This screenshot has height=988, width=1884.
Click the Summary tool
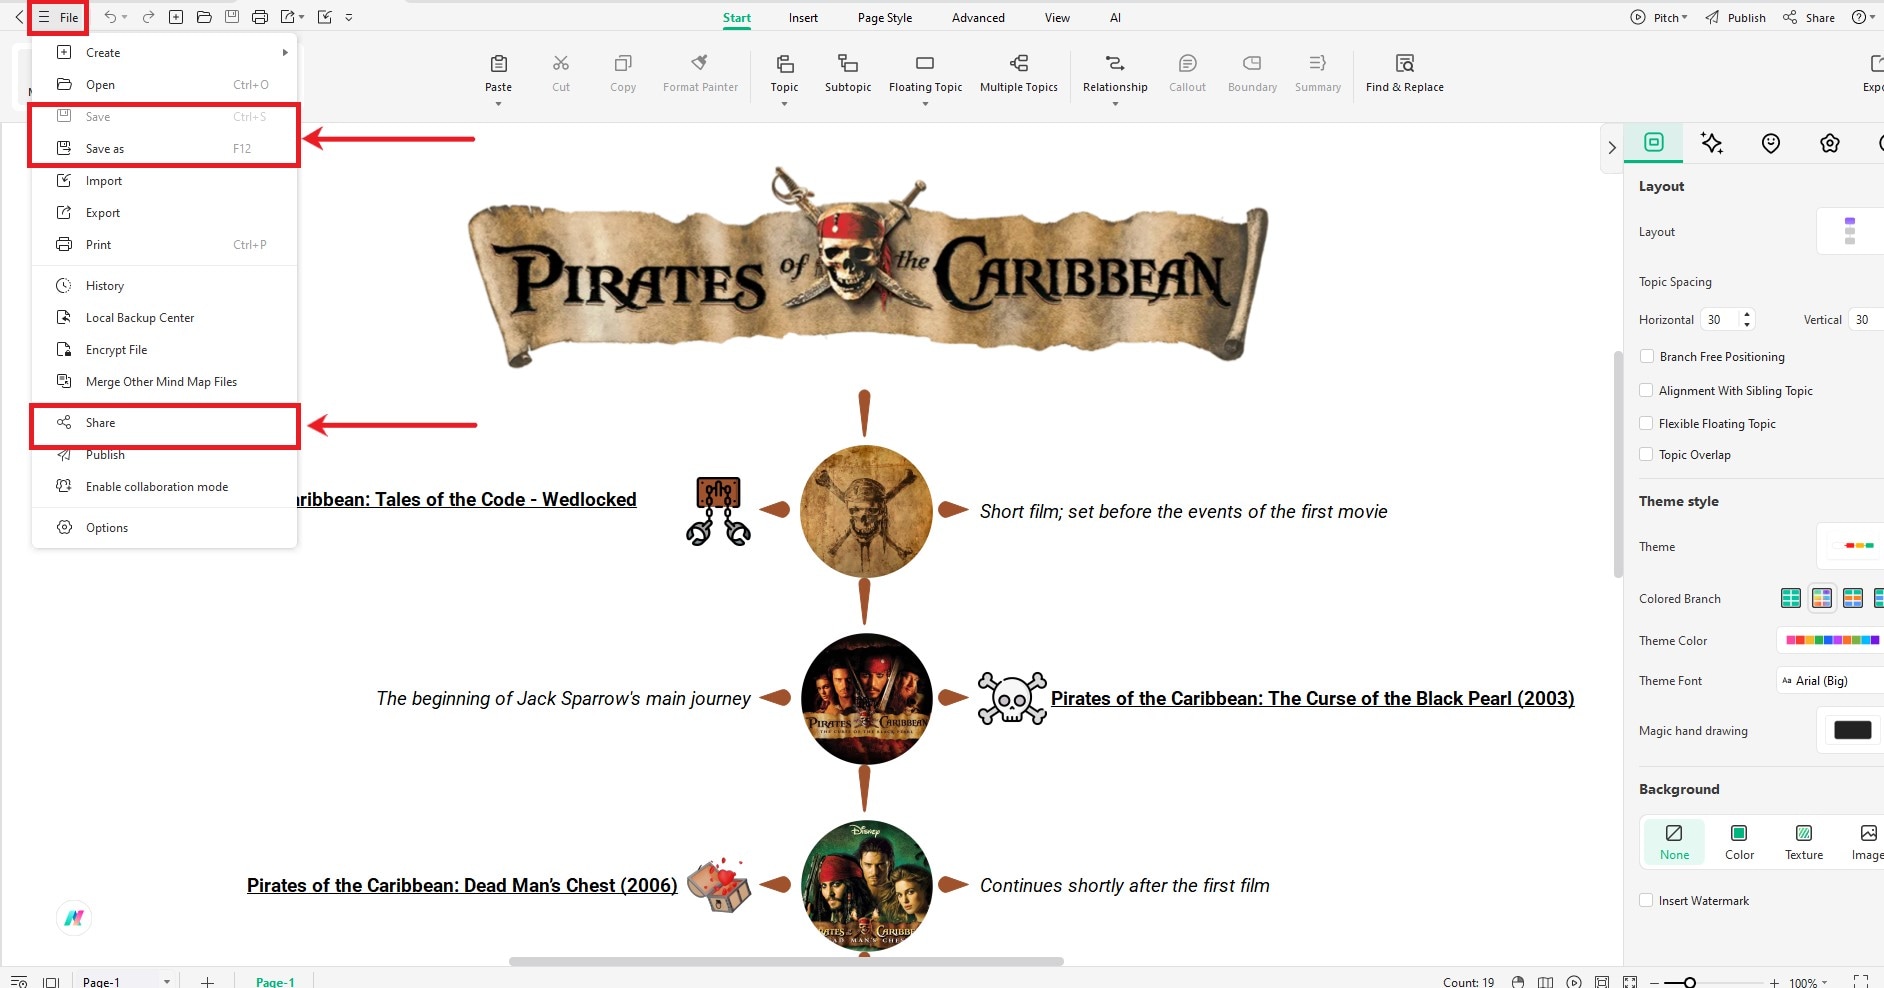coord(1318,73)
